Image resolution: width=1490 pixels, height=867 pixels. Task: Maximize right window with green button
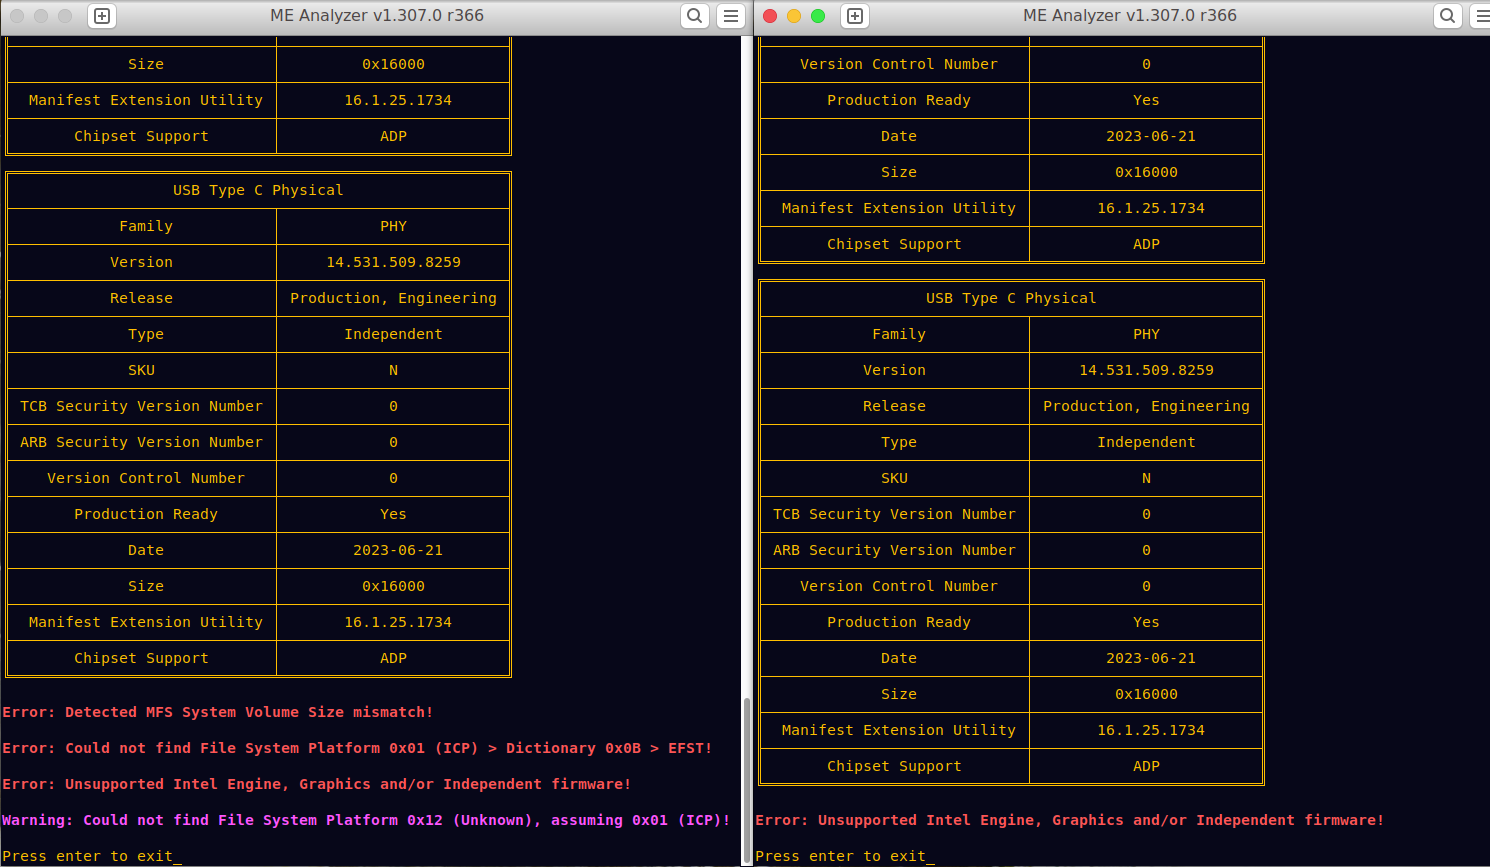pos(818,16)
